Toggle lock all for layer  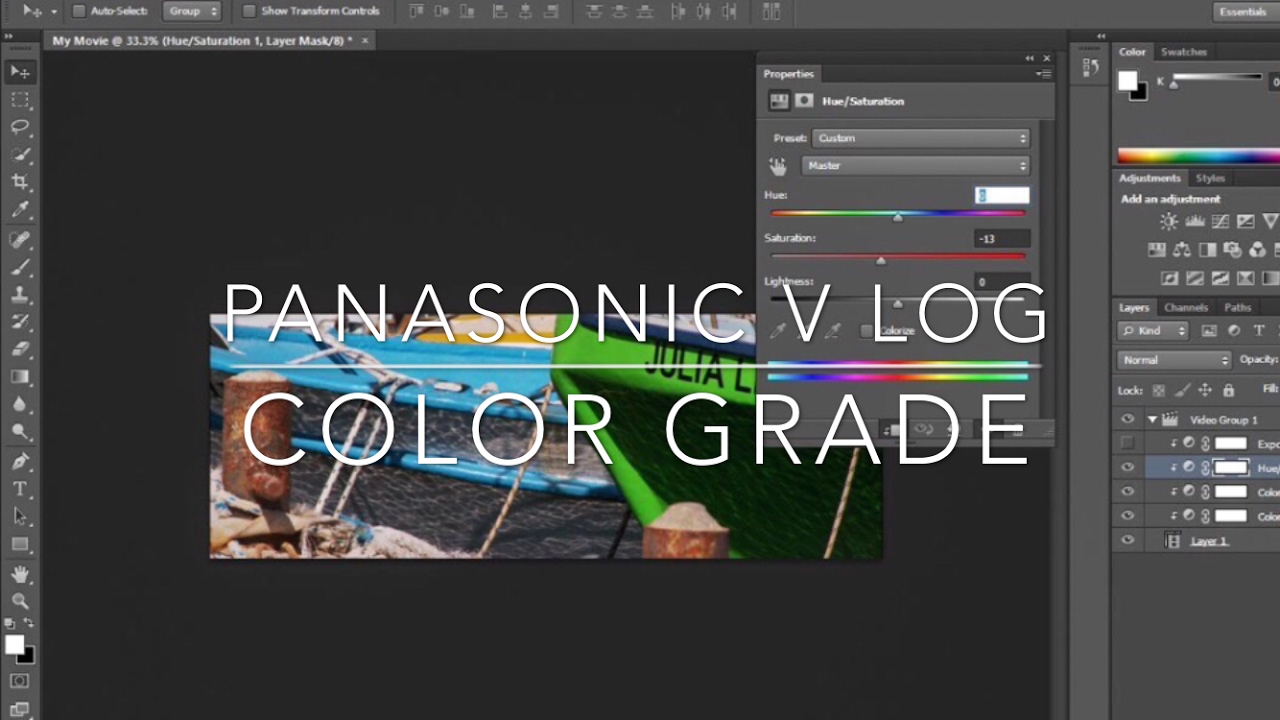pyautogui.click(x=1228, y=390)
